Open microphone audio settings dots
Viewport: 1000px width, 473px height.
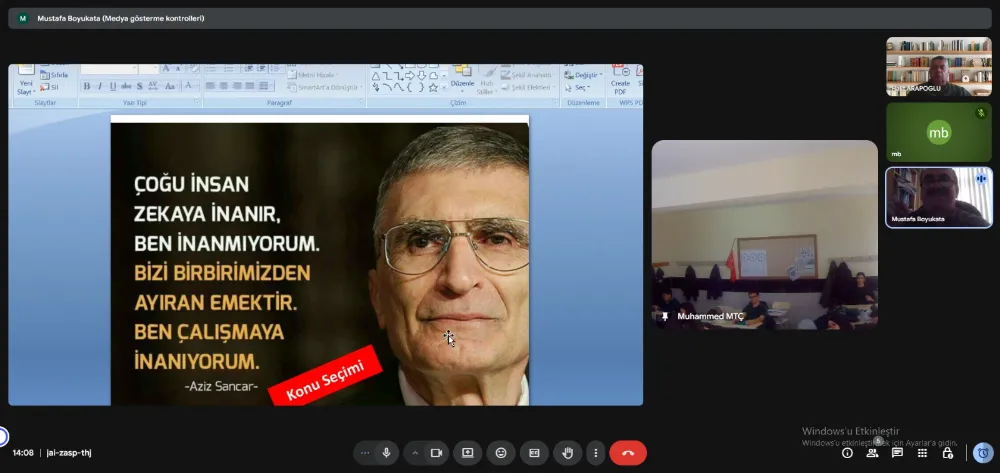pos(365,453)
